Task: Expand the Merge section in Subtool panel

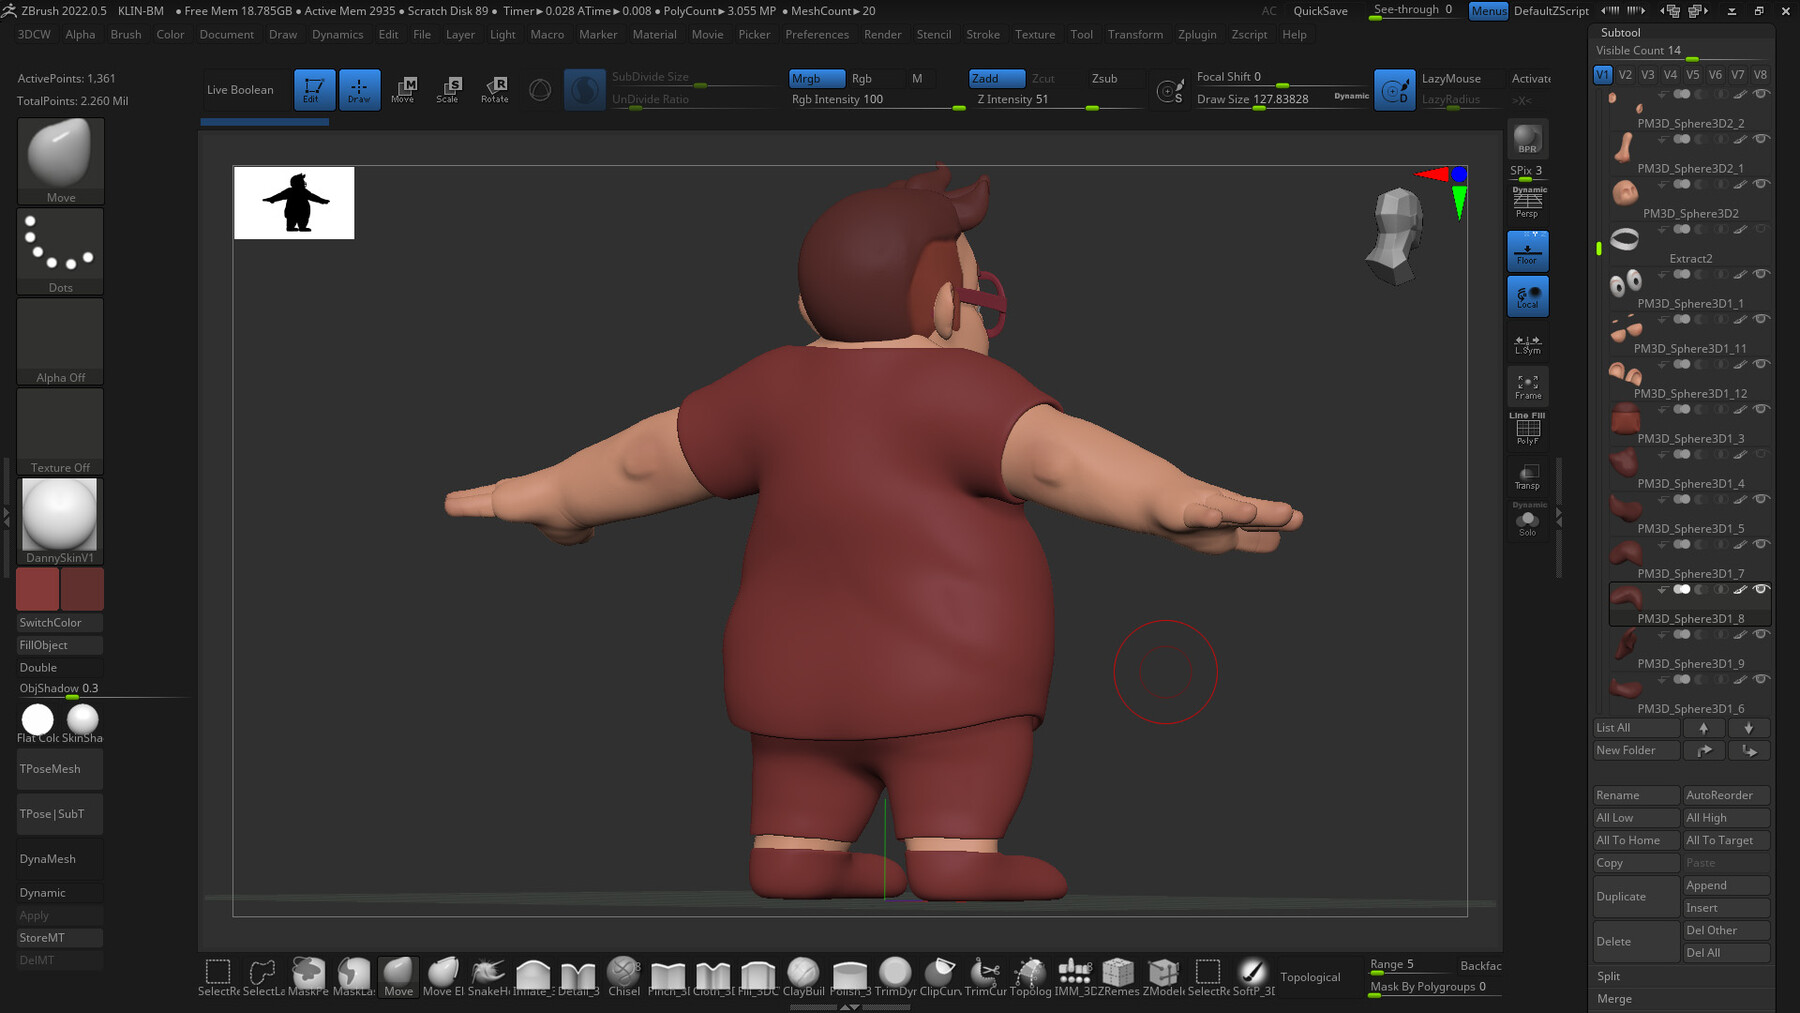Action: point(1680,998)
